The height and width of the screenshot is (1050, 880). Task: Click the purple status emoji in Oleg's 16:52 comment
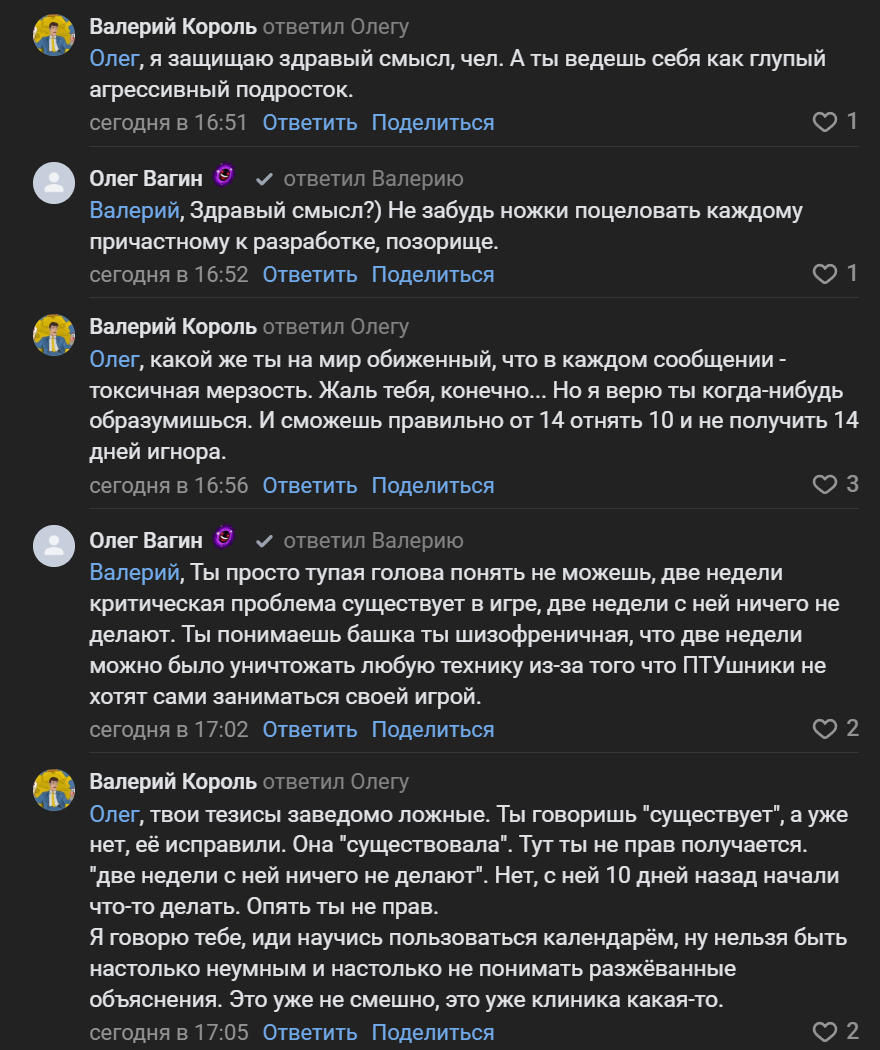click(225, 176)
